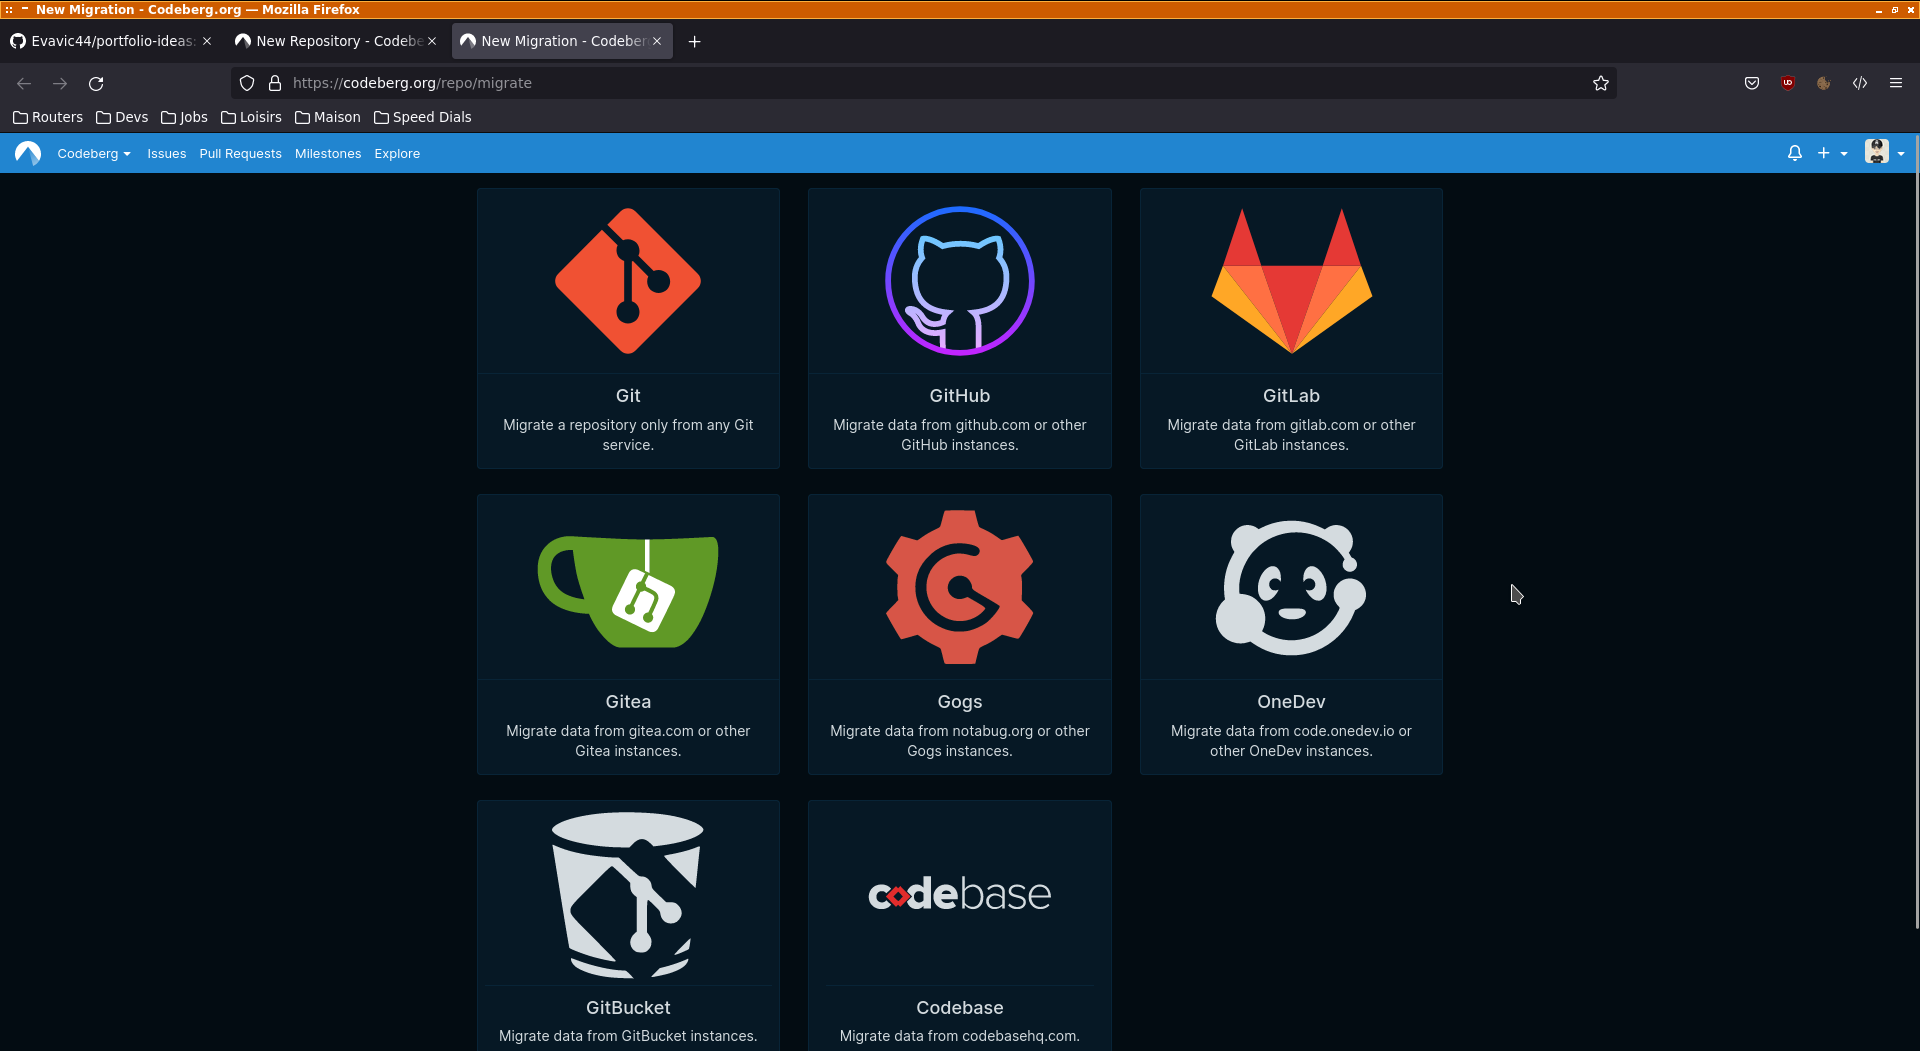This screenshot has width=1920, height=1051.
Task: Open the Routers bookmarks folder
Action: pyautogui.click(x=48, y=117)
